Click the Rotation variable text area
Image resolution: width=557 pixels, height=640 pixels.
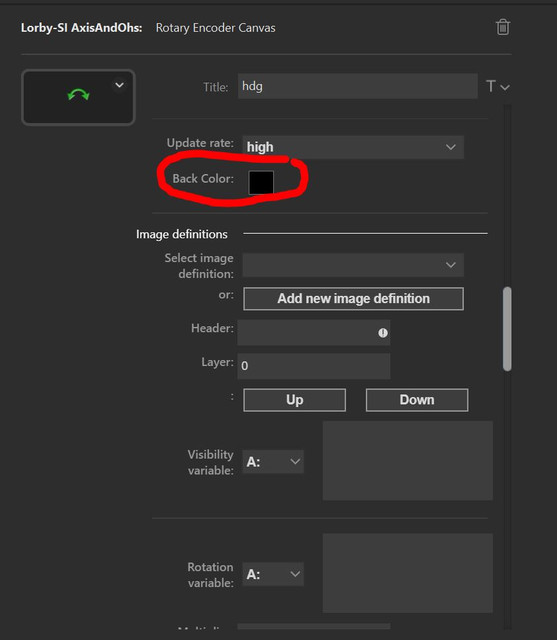click(x=408, y=573)
